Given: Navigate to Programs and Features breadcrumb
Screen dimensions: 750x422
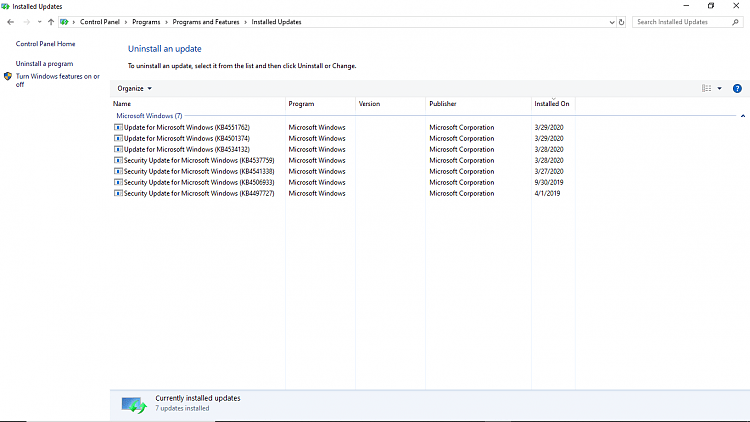Looking at the screenshot, I should click(206, 22).
